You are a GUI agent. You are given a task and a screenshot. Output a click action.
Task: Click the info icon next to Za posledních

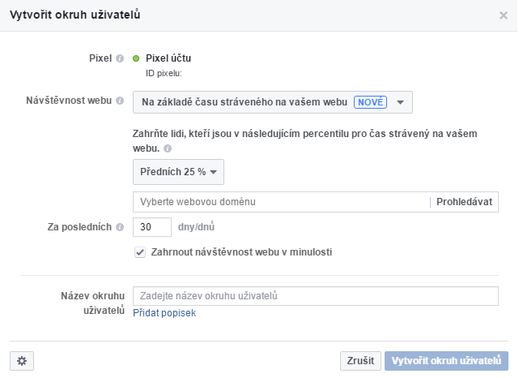tap(120, 227)
